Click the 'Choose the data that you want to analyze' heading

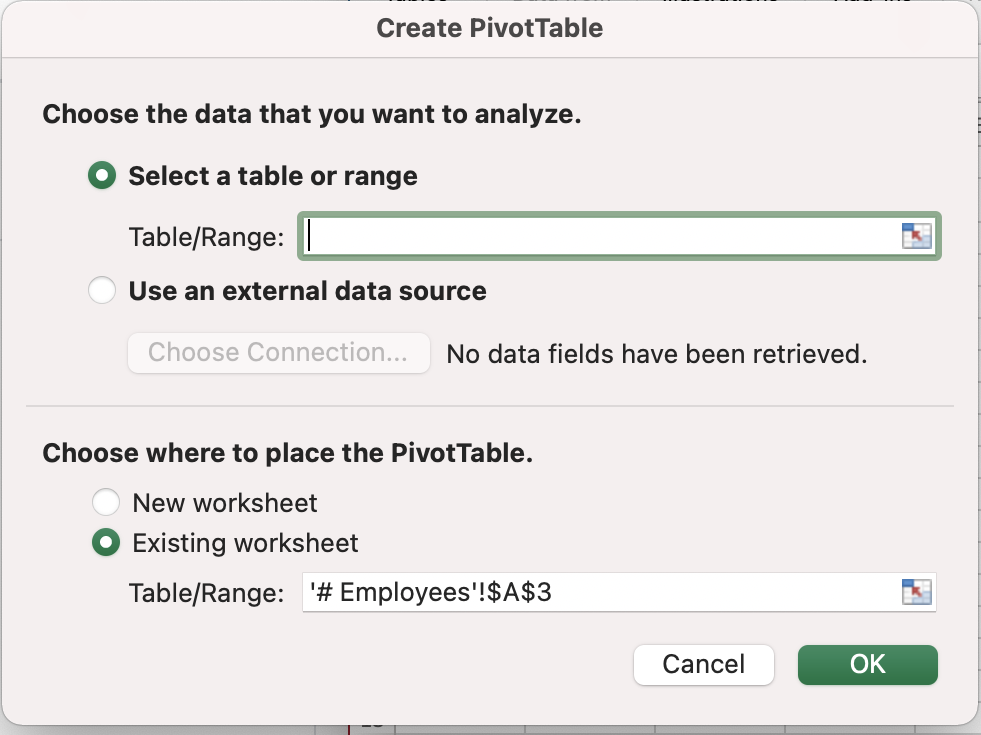pyautogui.click(x=312, y=114)
